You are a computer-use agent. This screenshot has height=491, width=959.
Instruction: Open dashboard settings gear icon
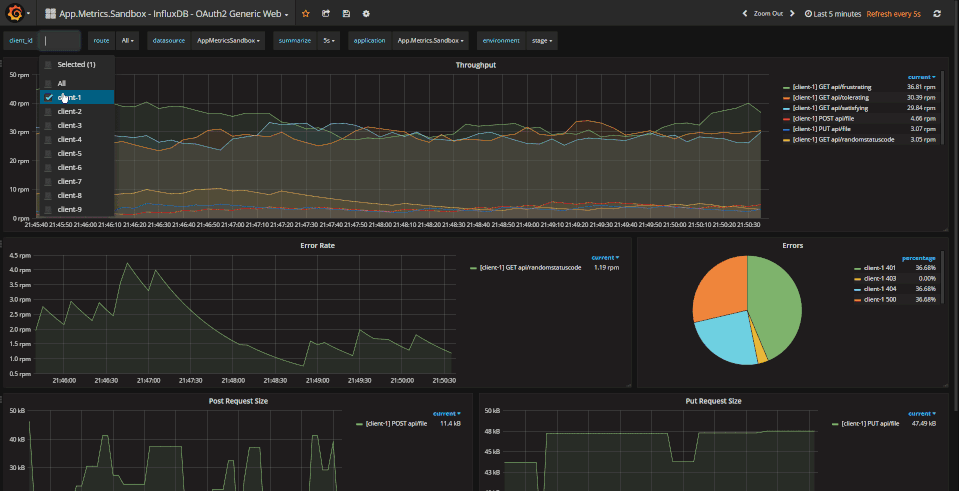click(x=366, y=14)
